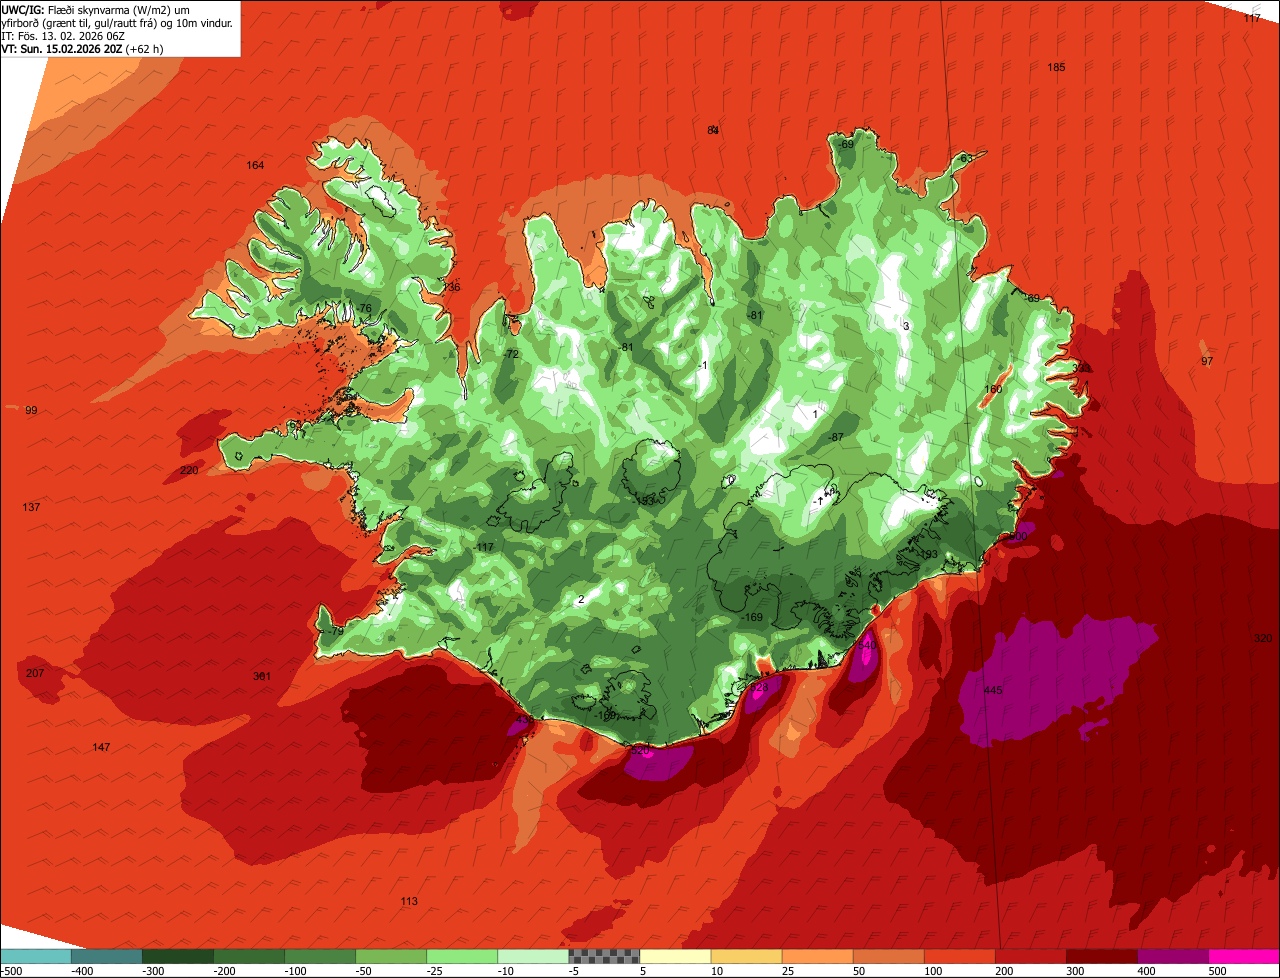
Task: Select the -200 to -100 green legend swatch
Action: click(x=248, y=956)
